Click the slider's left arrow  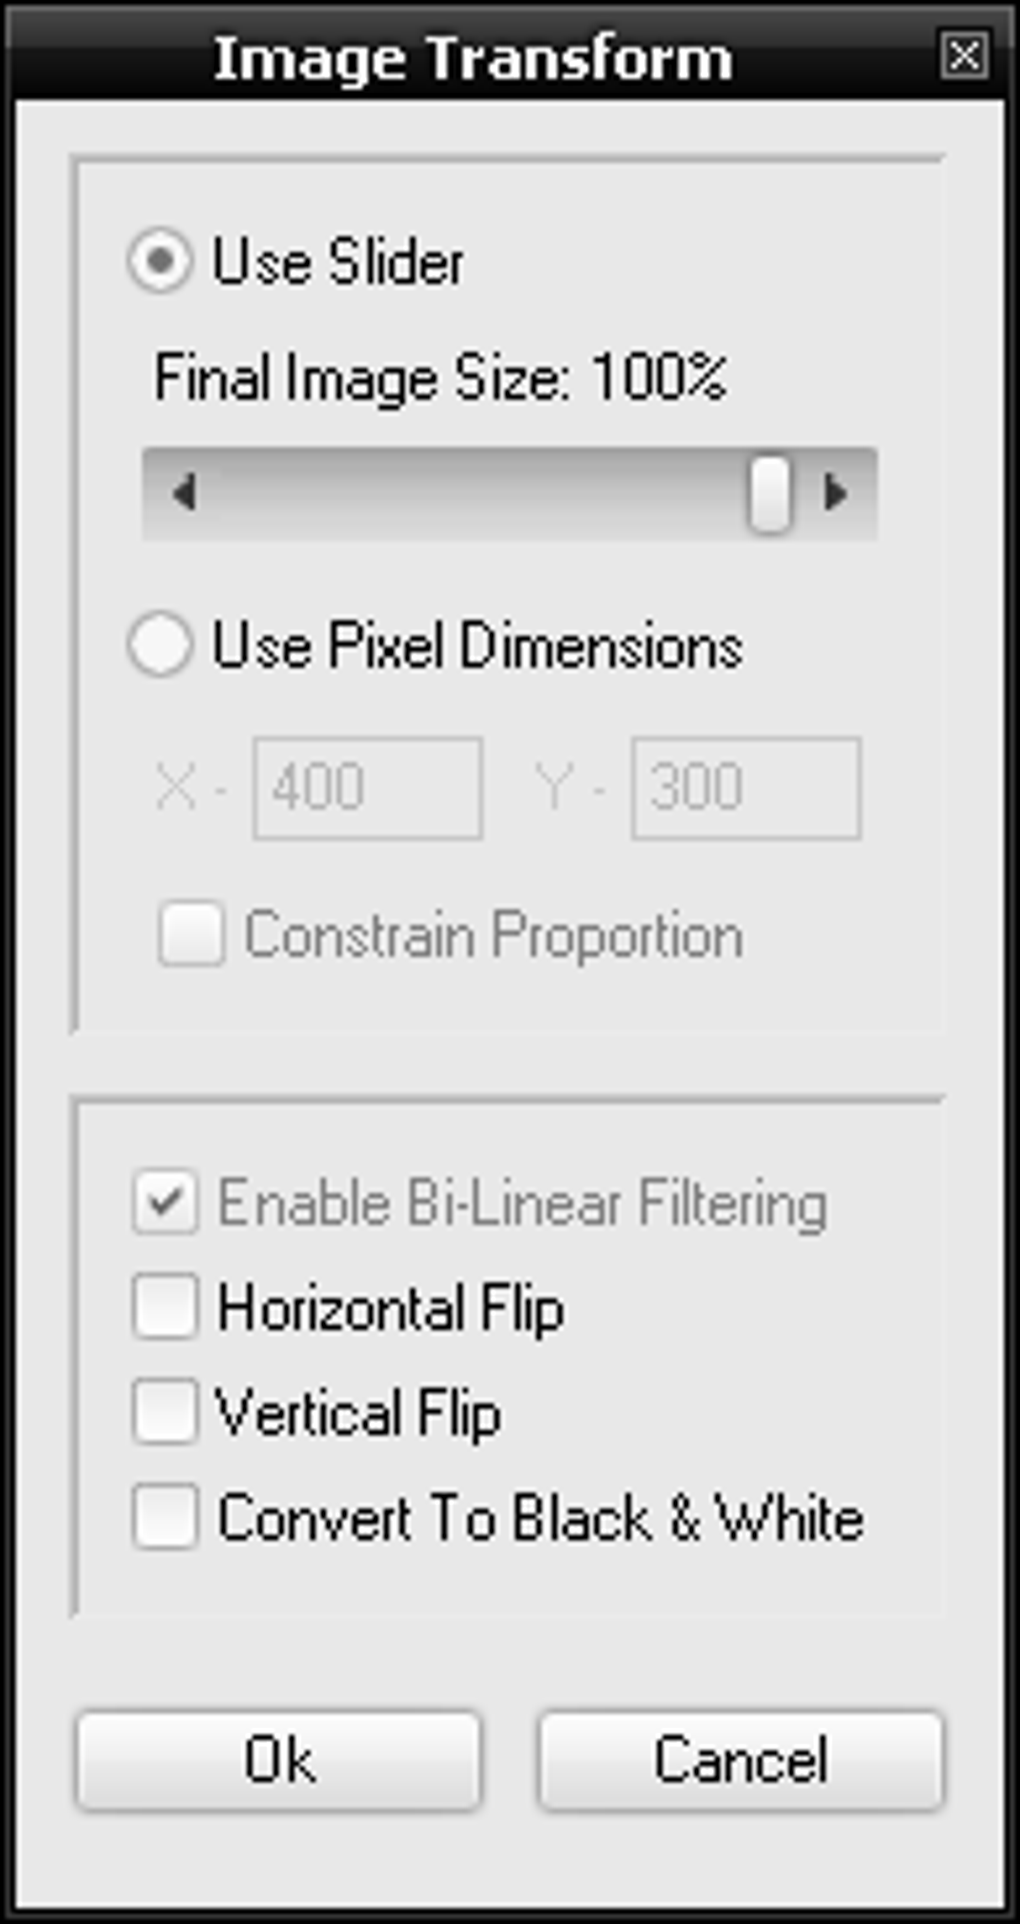[x=184, y=493]
